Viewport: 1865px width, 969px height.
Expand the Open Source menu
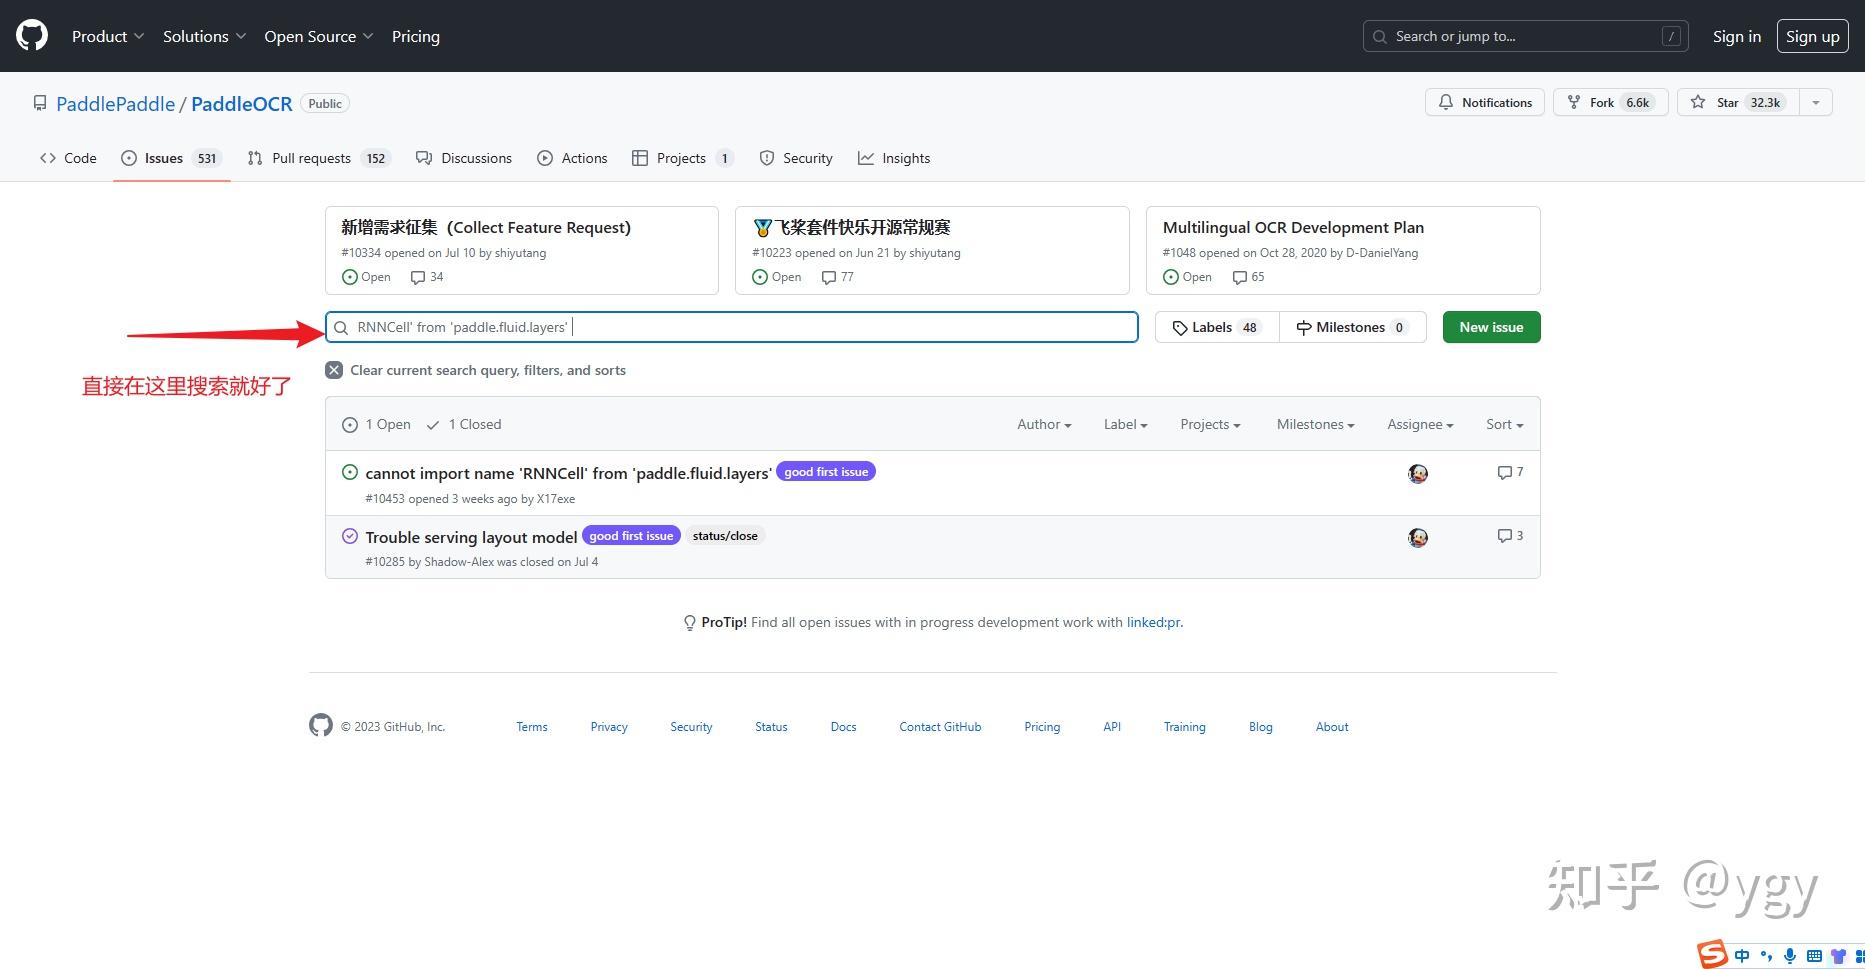pyautogui.click(x=319, y=36)
